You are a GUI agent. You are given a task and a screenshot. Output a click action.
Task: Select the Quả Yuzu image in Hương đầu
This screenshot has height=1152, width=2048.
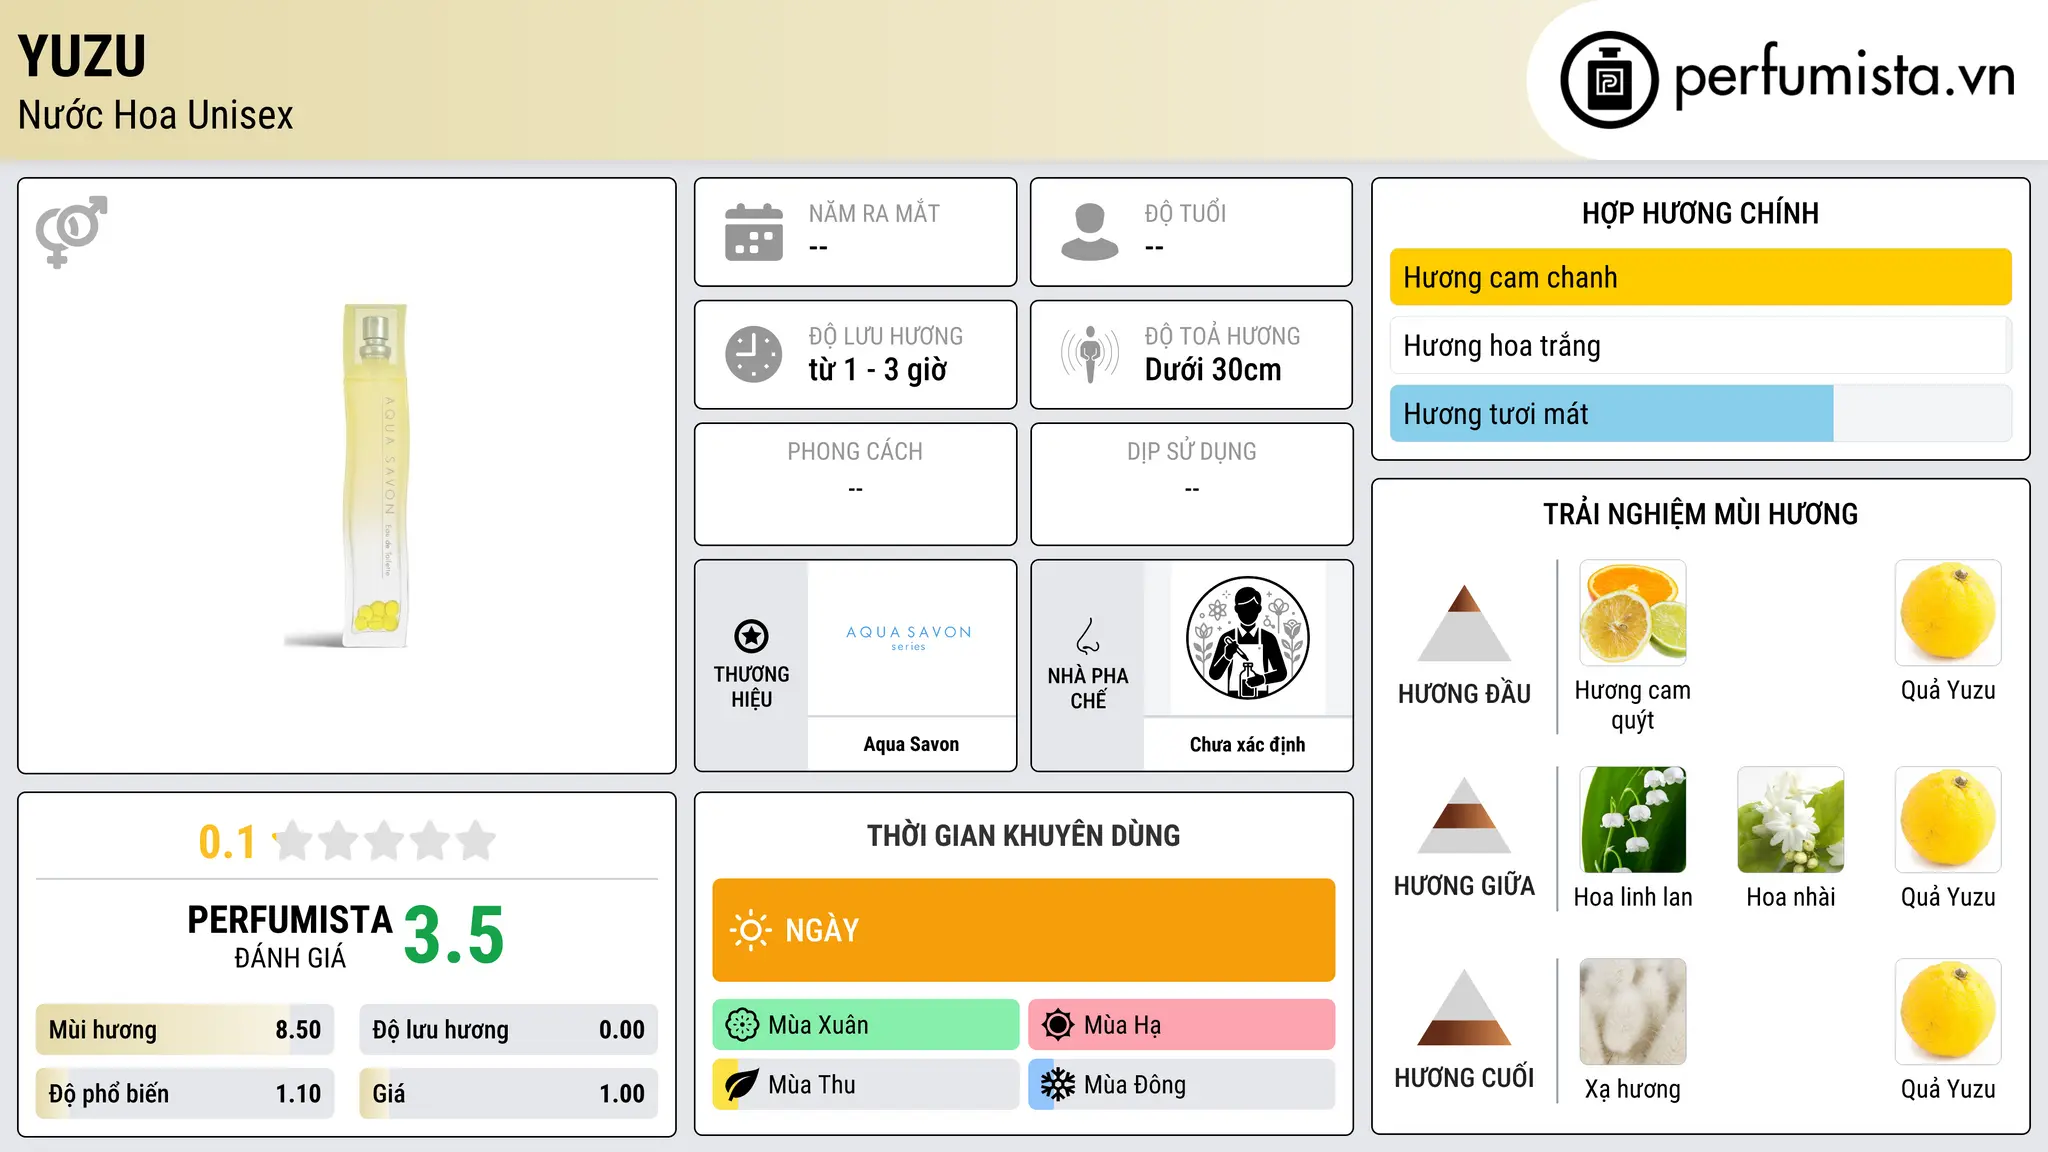coord(1948,613)
